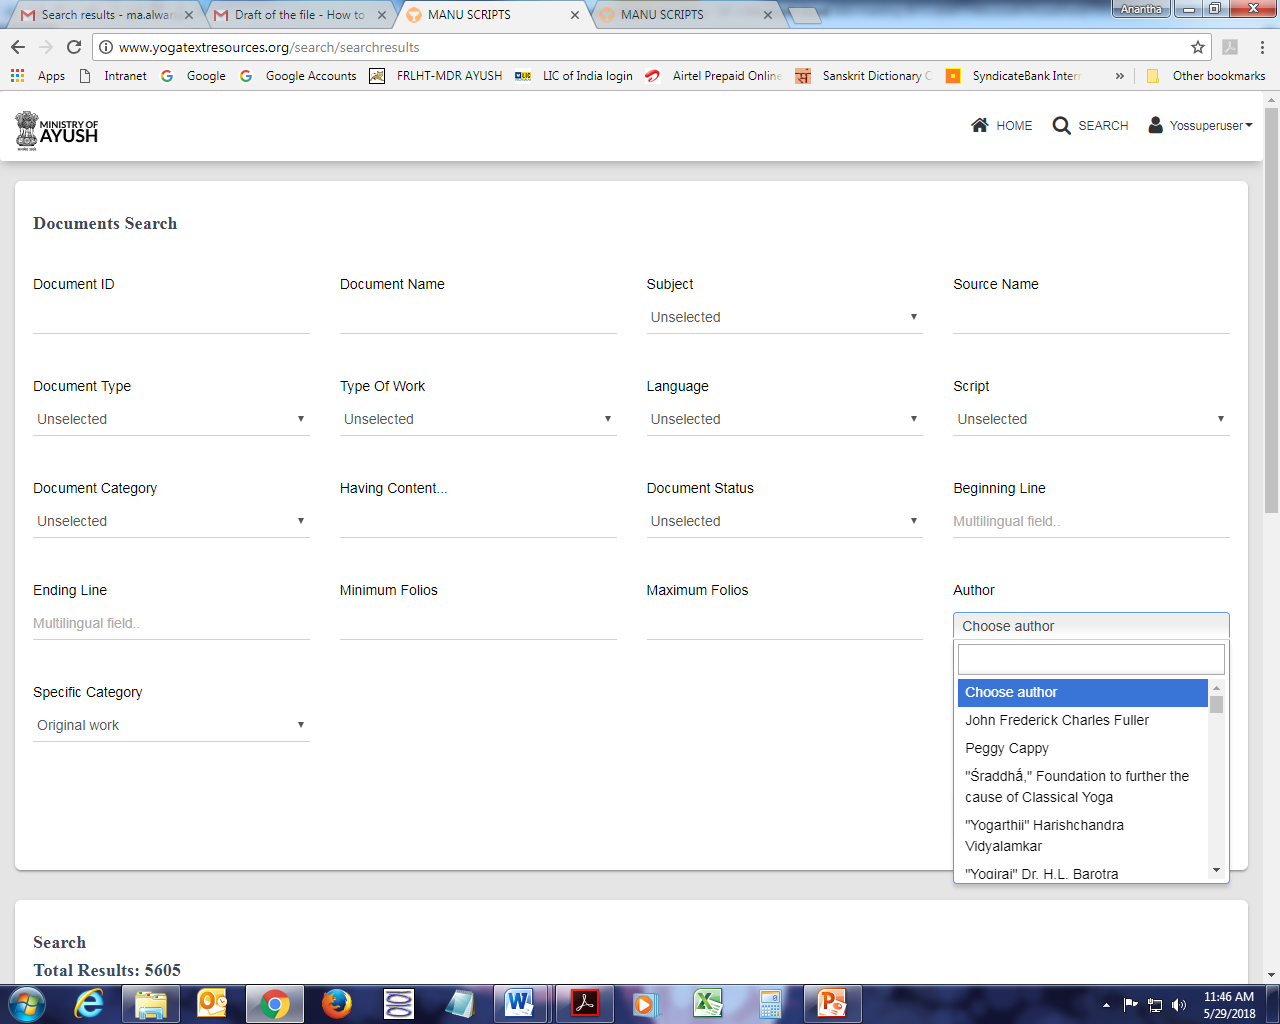Click the Document Name input field
The width and height of the screenshot is (1280, 1024).
coord(477,319)
